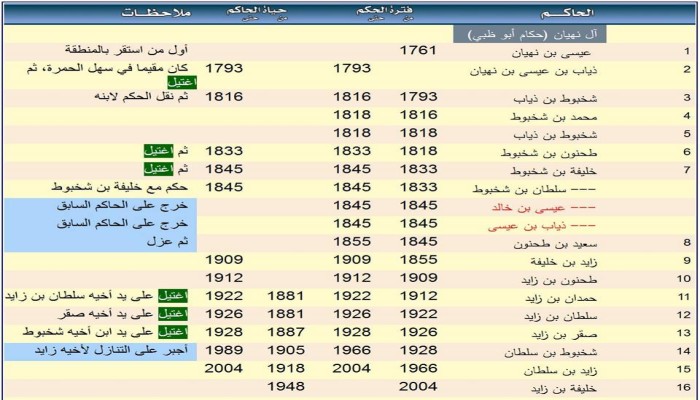Image resolution: width=700 pixels, height=400 pixels.
Task: Open the green "اغتيل" link in طحنون بن شخبوط's row
Action: [x=158, y=151]
